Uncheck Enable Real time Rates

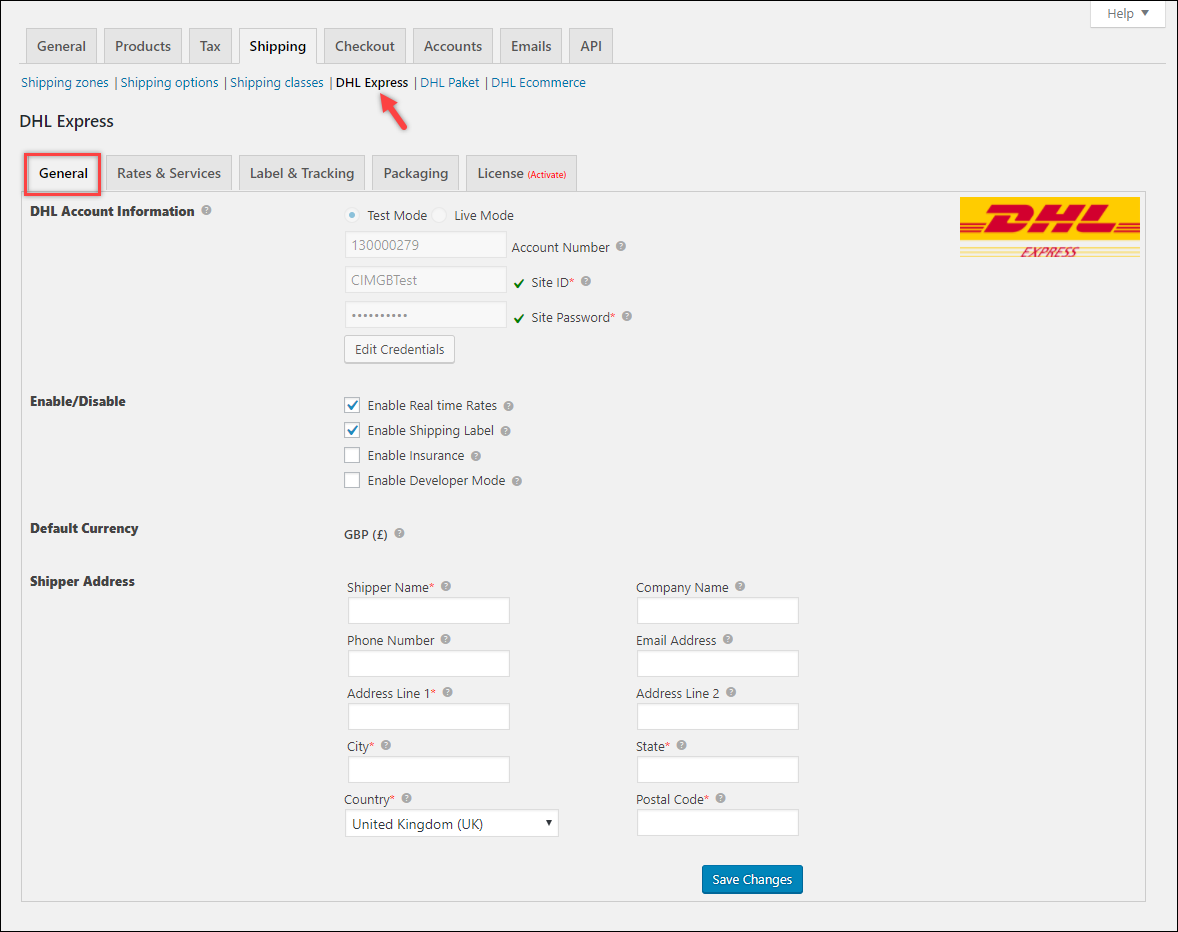point(352,406)
